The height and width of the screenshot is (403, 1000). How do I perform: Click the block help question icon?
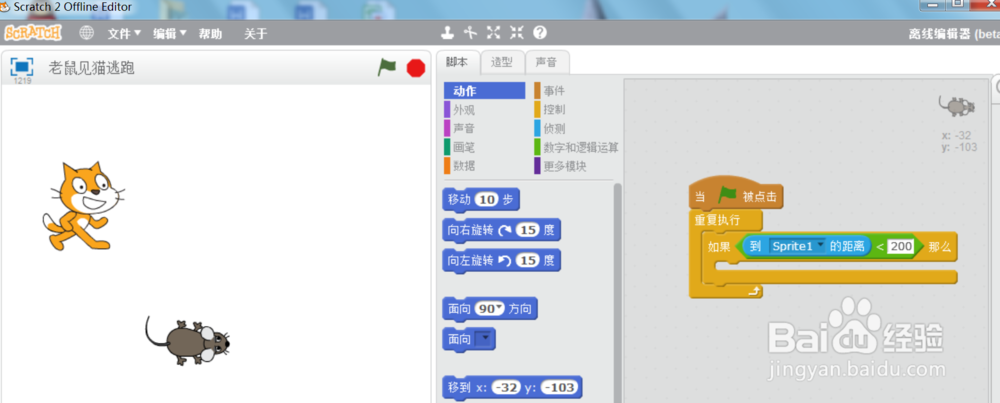click(x=540, y=33)
